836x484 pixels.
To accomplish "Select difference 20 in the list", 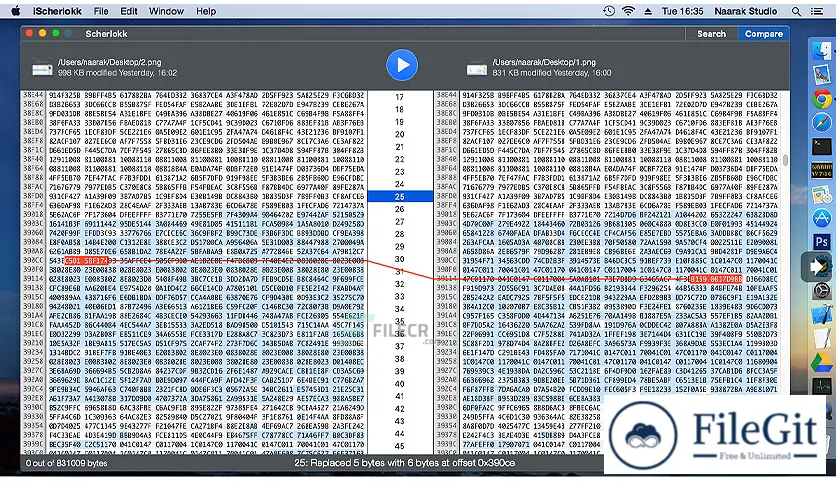I will point(399,134).
